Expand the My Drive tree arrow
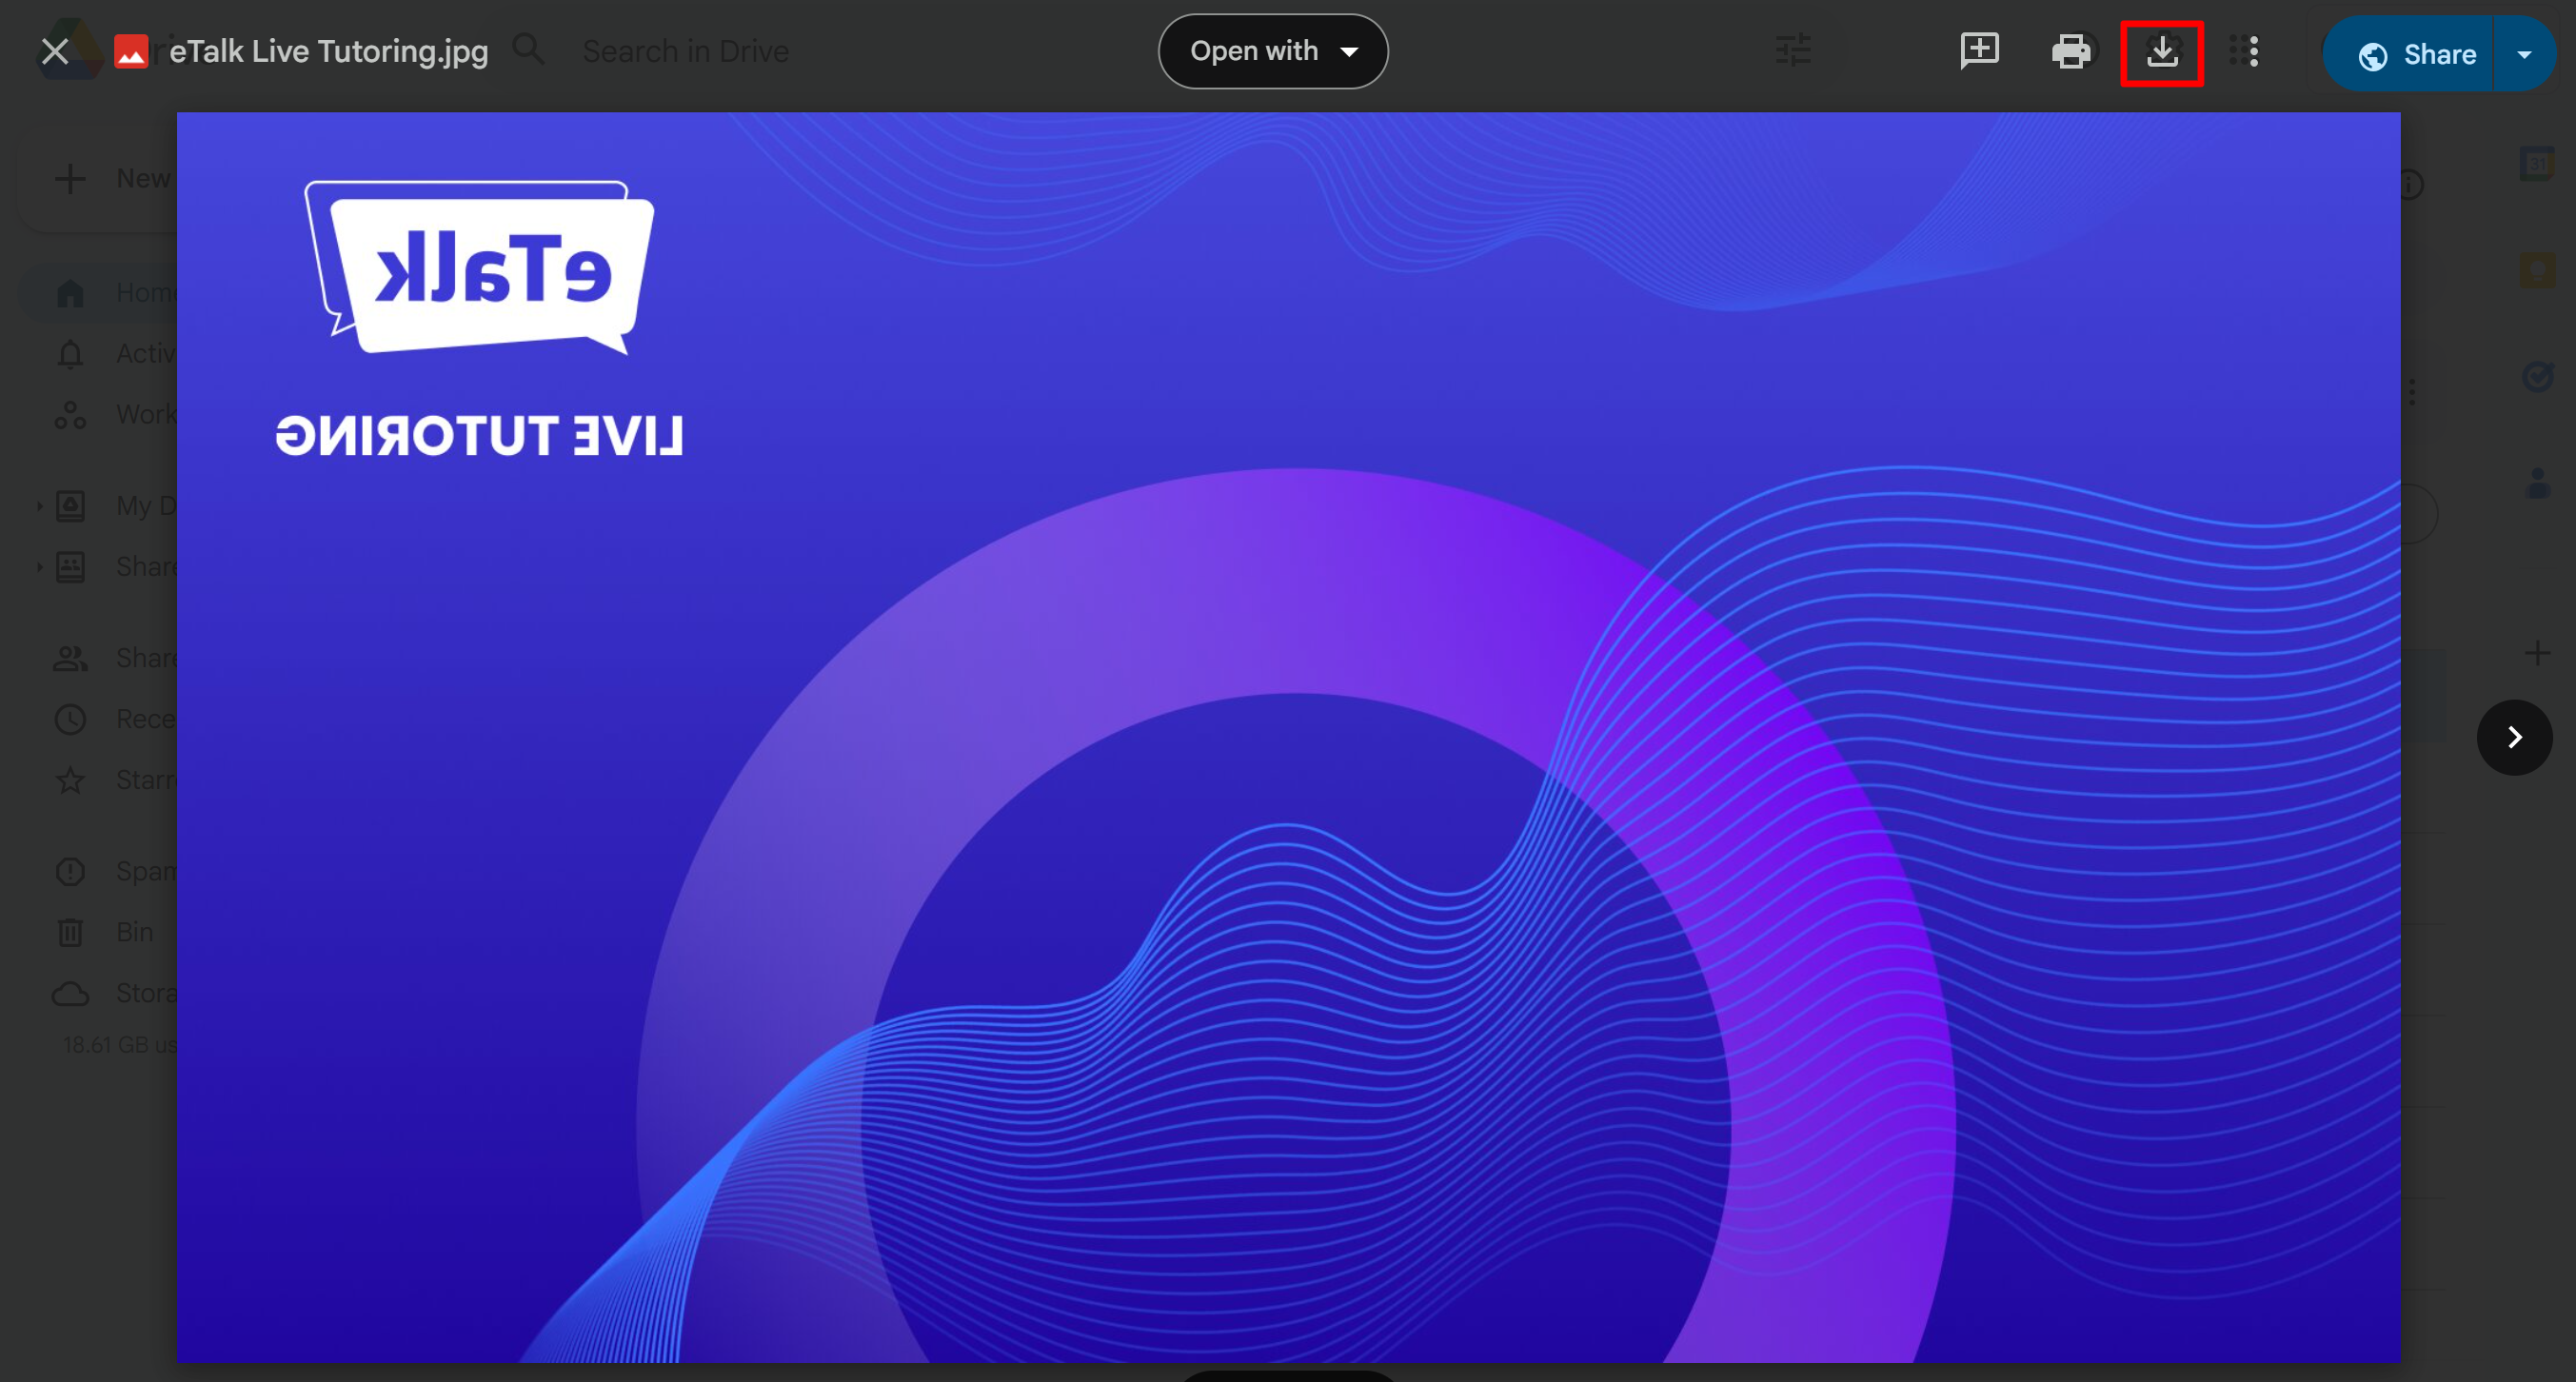The image size is (2576, 1382). [39, 506]
